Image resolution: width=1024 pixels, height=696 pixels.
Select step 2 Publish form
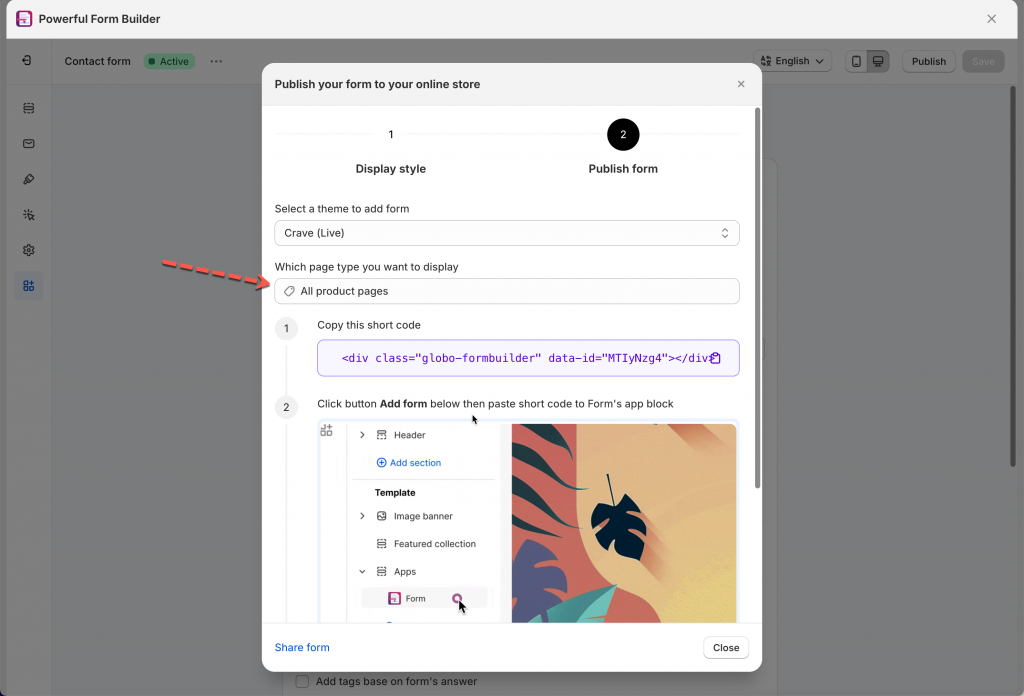[623, 135]
